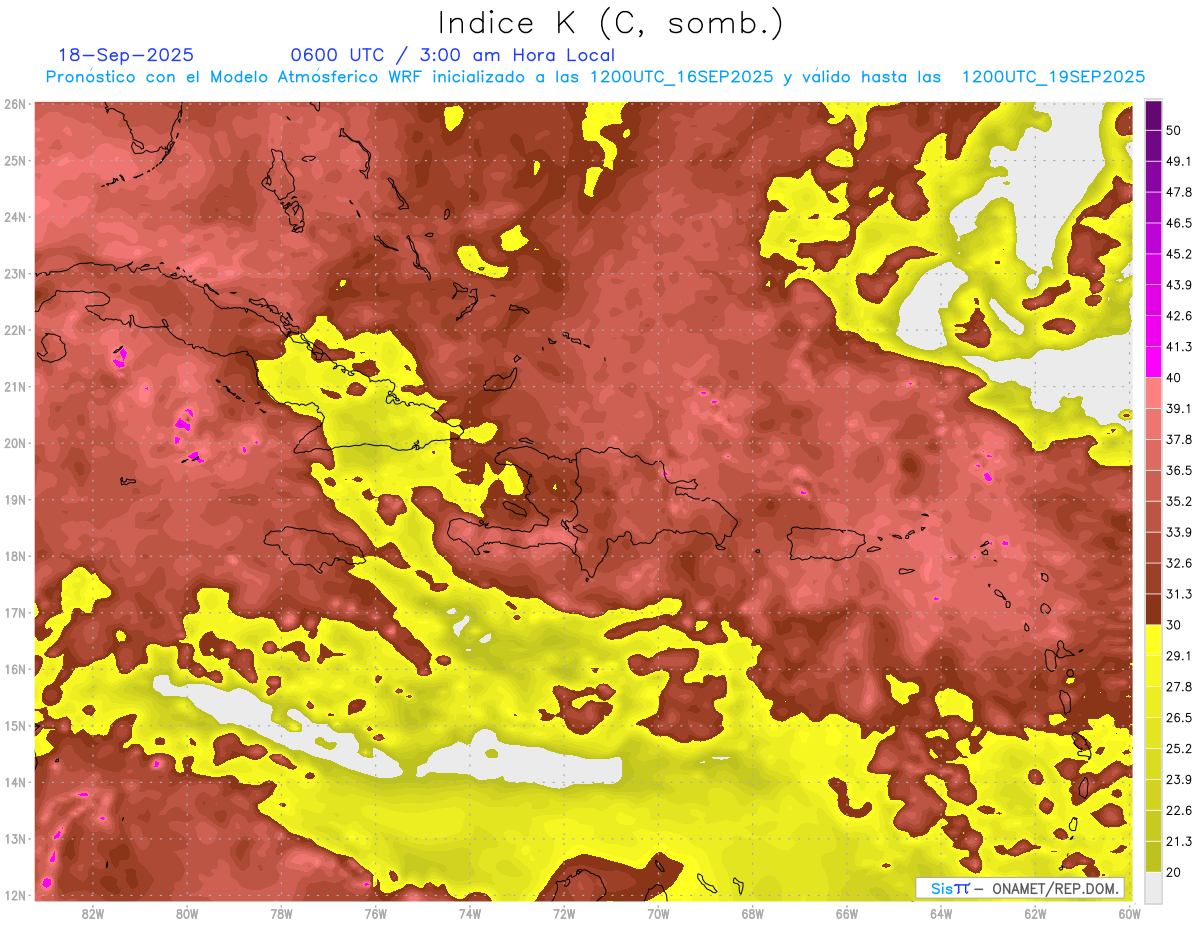This screenshot has width=1200, height=927.
Task: Click the latitude label "12N"
Action: click(x=15, y=895)
